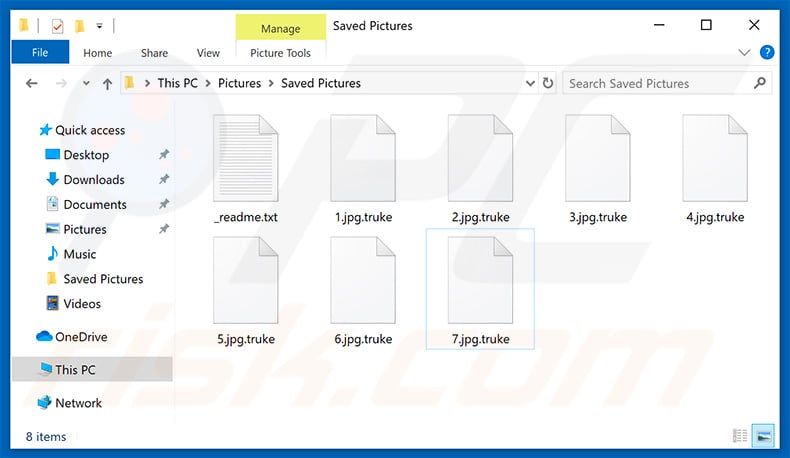Switch to Details view layout
Image resolution: width=790 pixels, height=458 pixels.
(740, 436)
